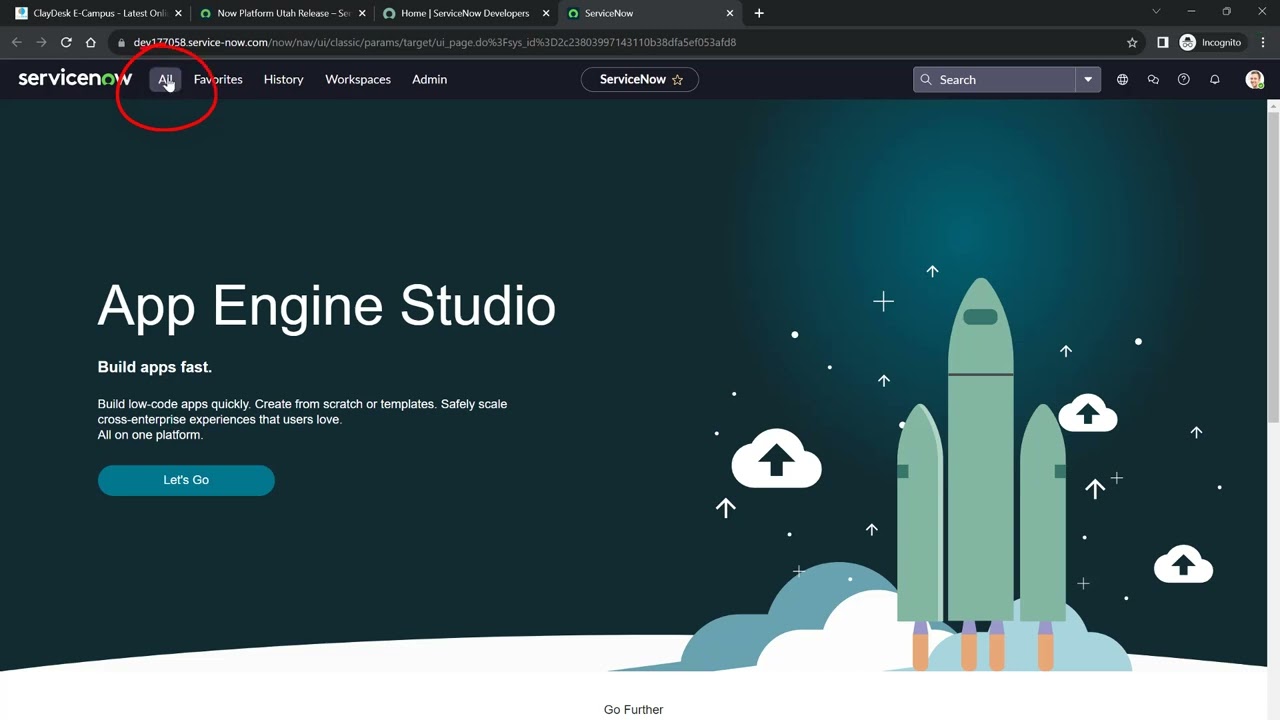The height and width of the screenshot is (720, 1280).
Task: Open the user profile avatar menu
Action: pyautogui.click(x=1254, y=79)
